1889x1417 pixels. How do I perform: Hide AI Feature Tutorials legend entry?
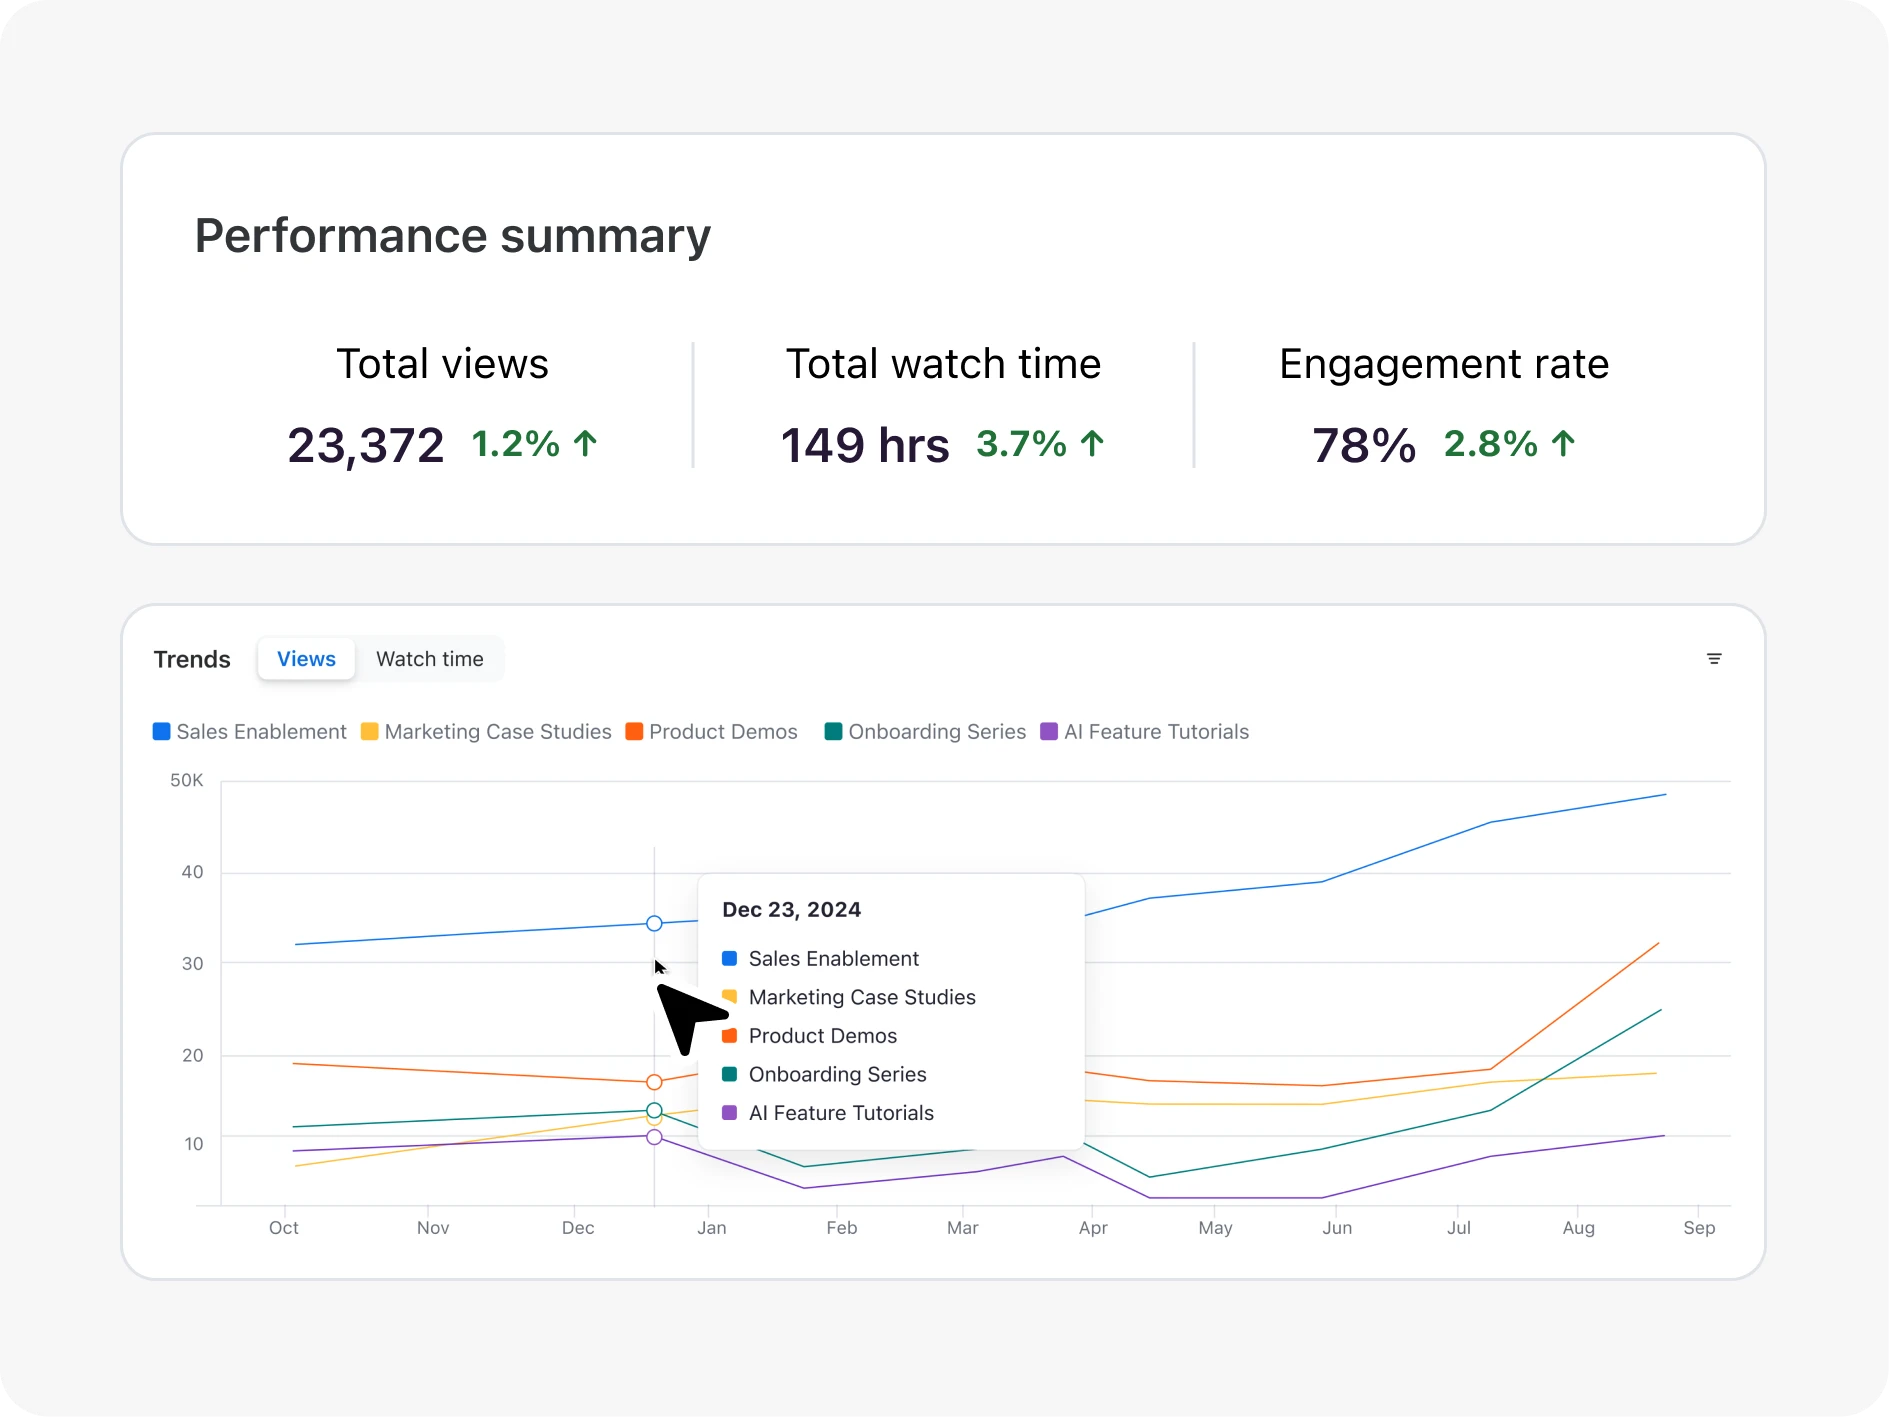click(1145, 732)
